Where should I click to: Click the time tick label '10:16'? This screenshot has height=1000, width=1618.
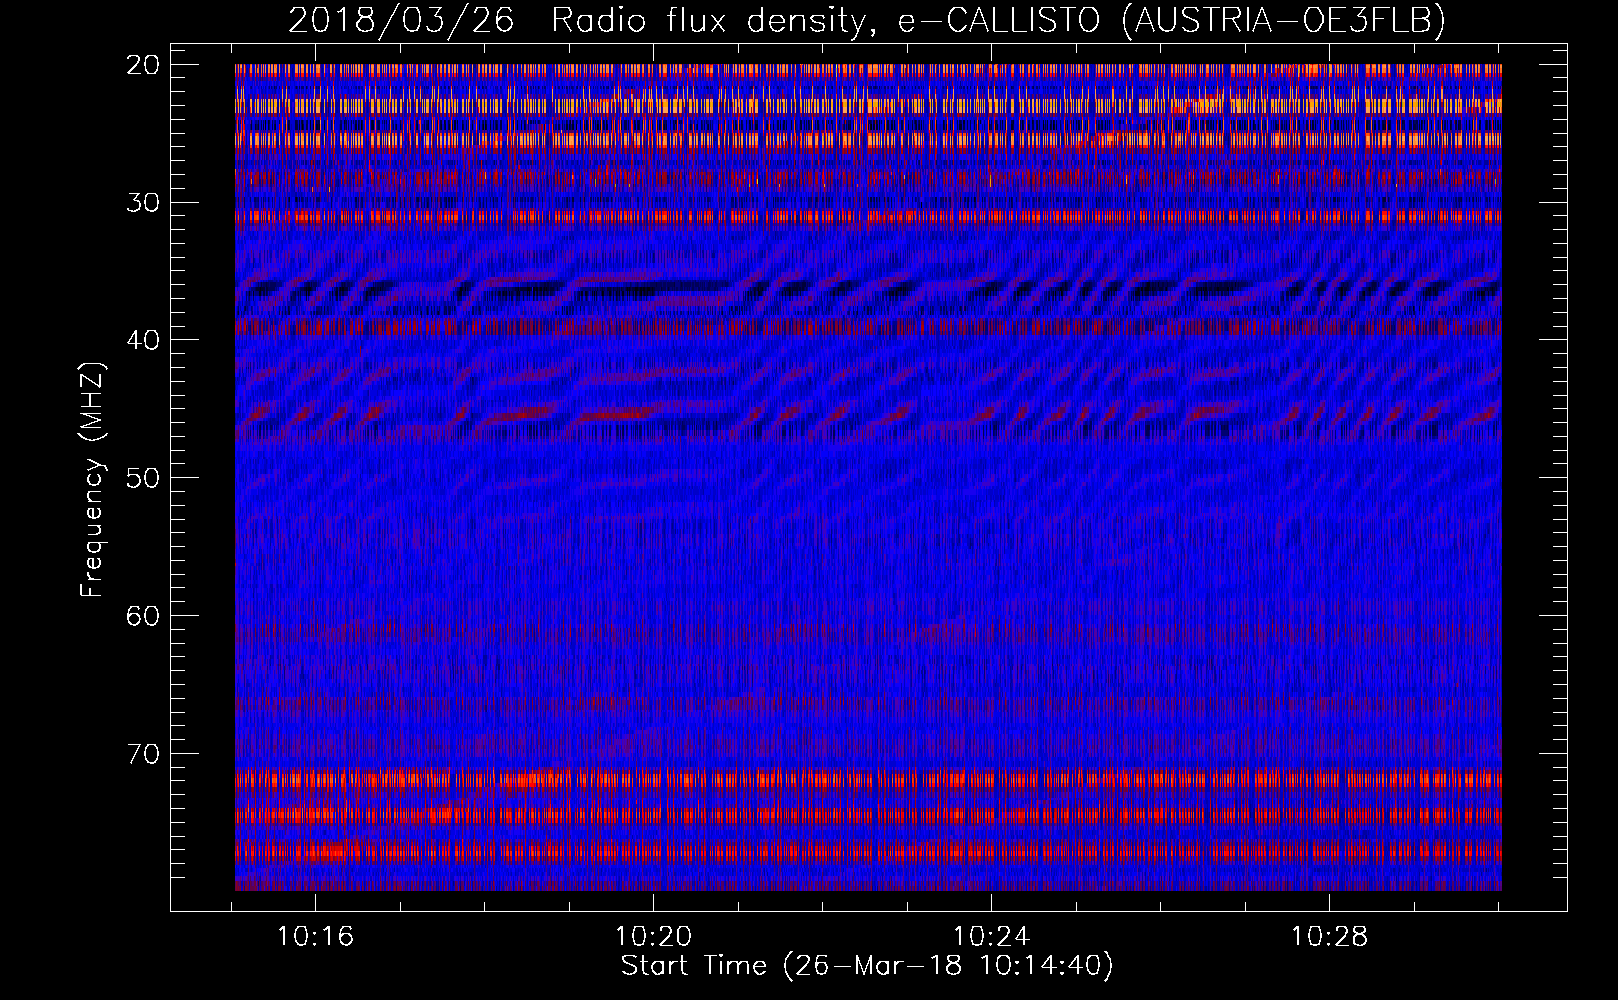tap(315, 937)
